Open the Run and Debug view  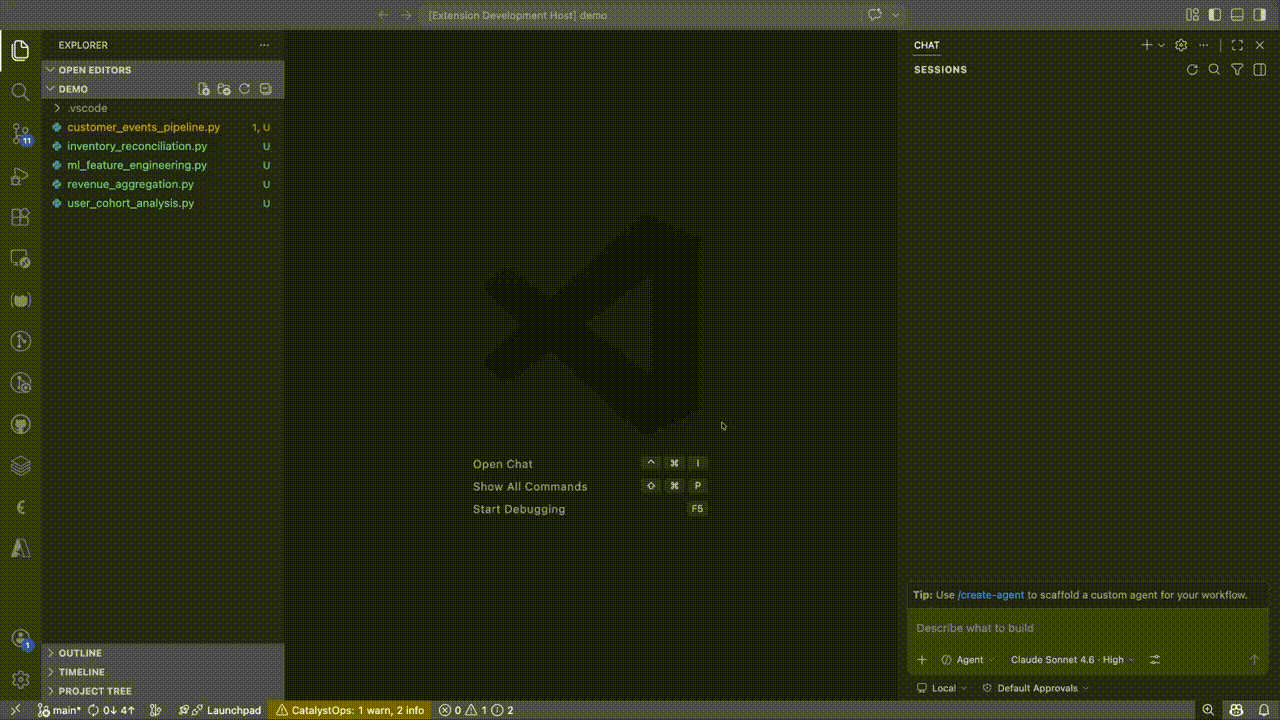click(20, 176)
